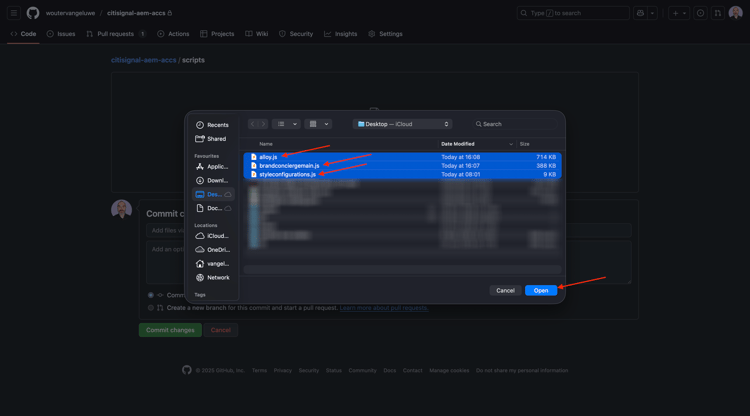Viewport: 750px width, 416px height.
Task: Sort files by Size column
Action: [525, 144]
